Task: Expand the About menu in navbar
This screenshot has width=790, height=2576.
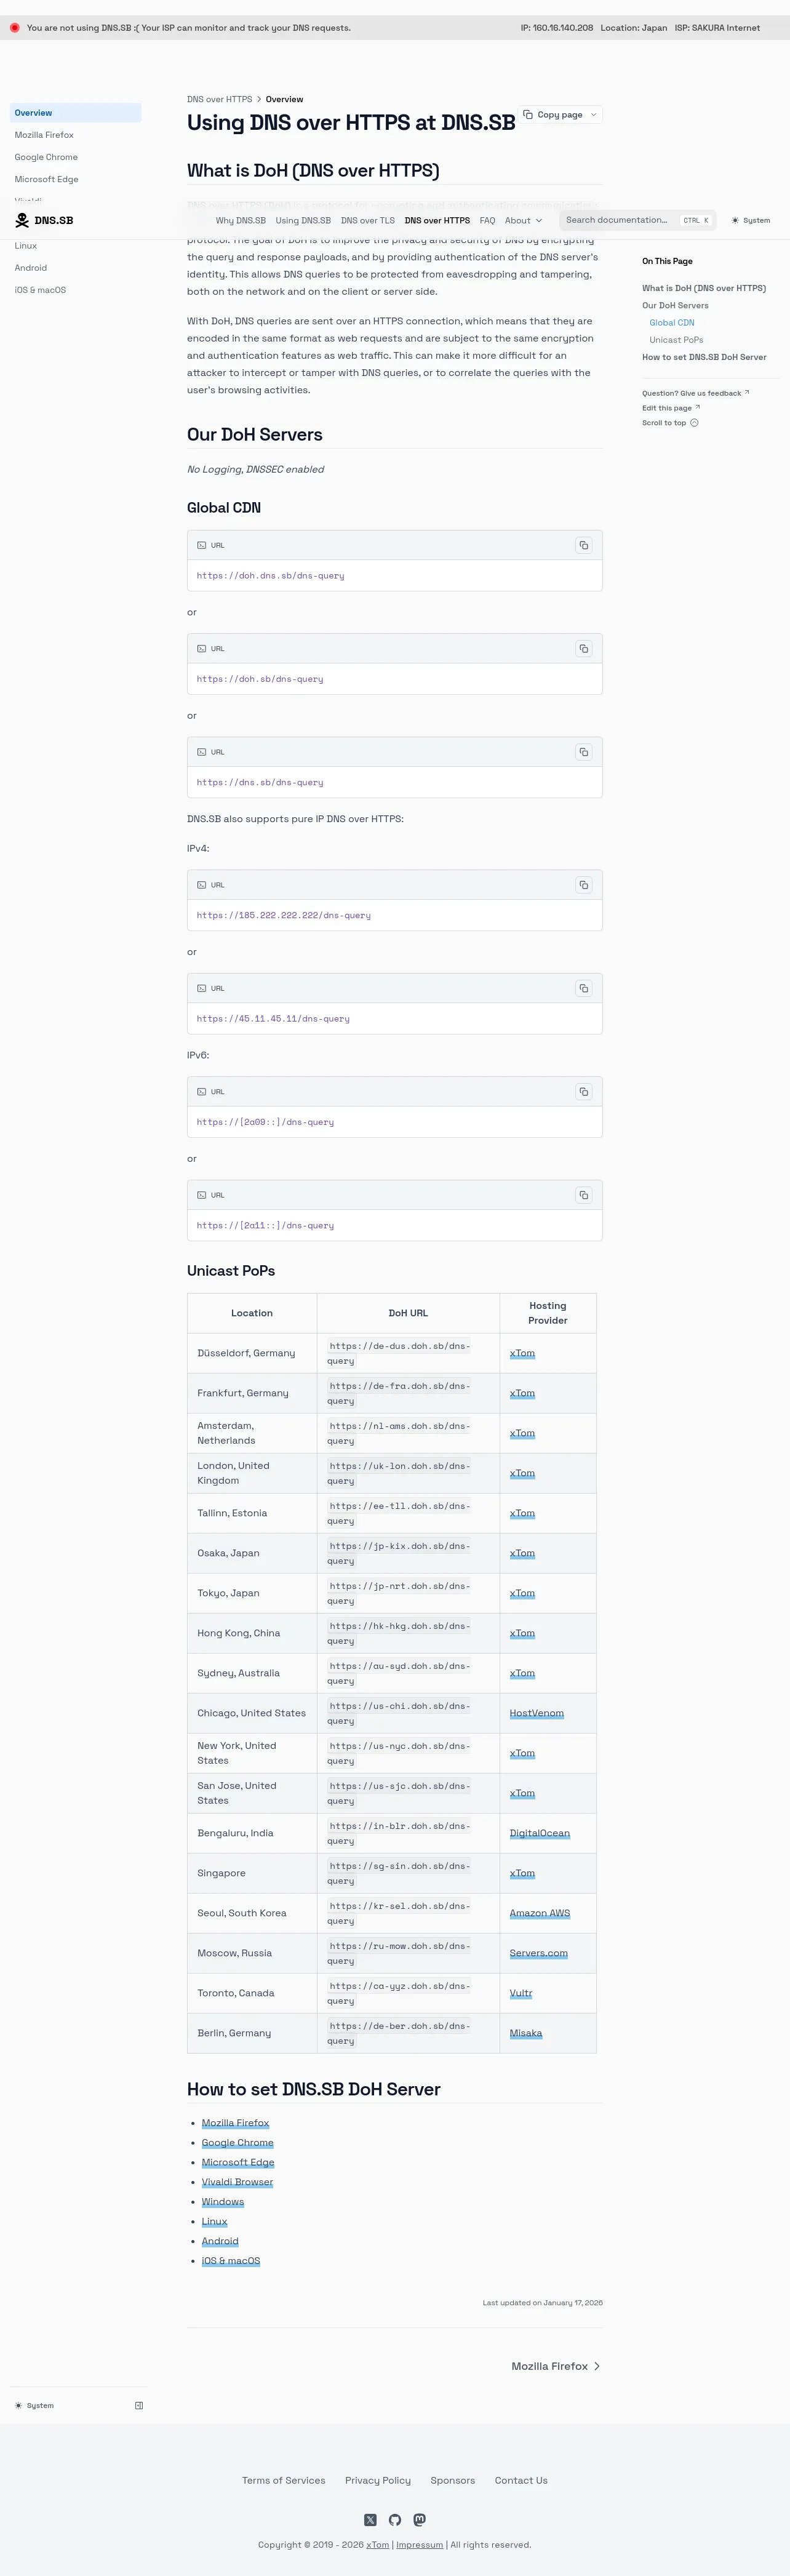Action: coord(523,220)
